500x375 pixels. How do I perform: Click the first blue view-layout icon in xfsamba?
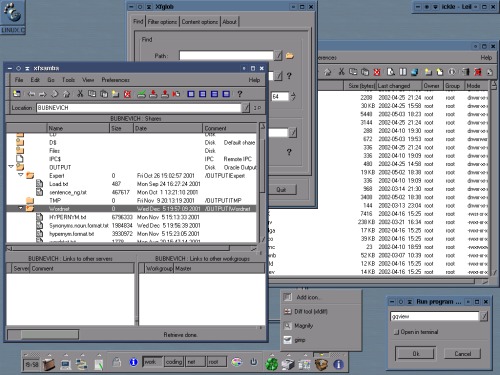(191, 94)
